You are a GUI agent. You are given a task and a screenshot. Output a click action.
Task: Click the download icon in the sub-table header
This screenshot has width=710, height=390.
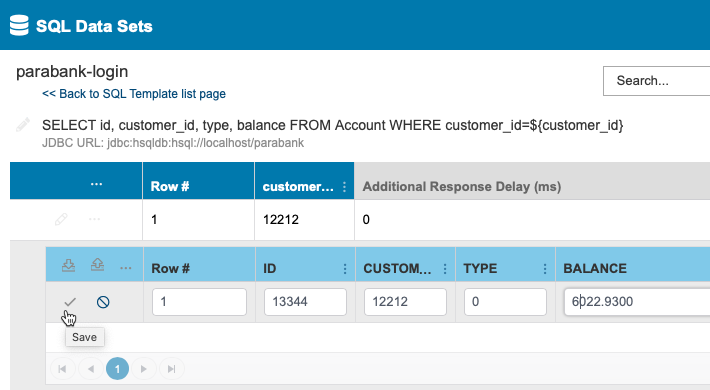pyautogui.click(x=68, y=265)
